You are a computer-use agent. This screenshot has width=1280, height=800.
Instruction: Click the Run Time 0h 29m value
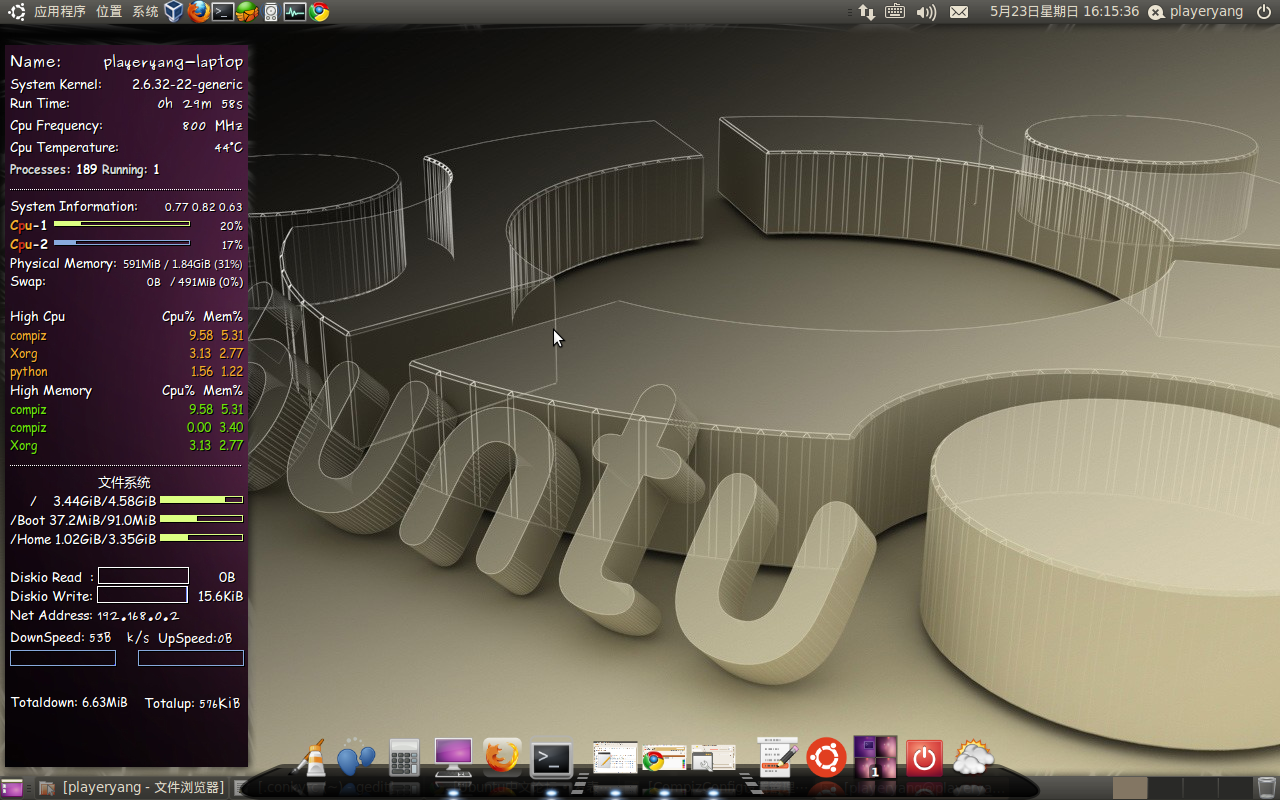pyautogui.click(x=200, y=104)
